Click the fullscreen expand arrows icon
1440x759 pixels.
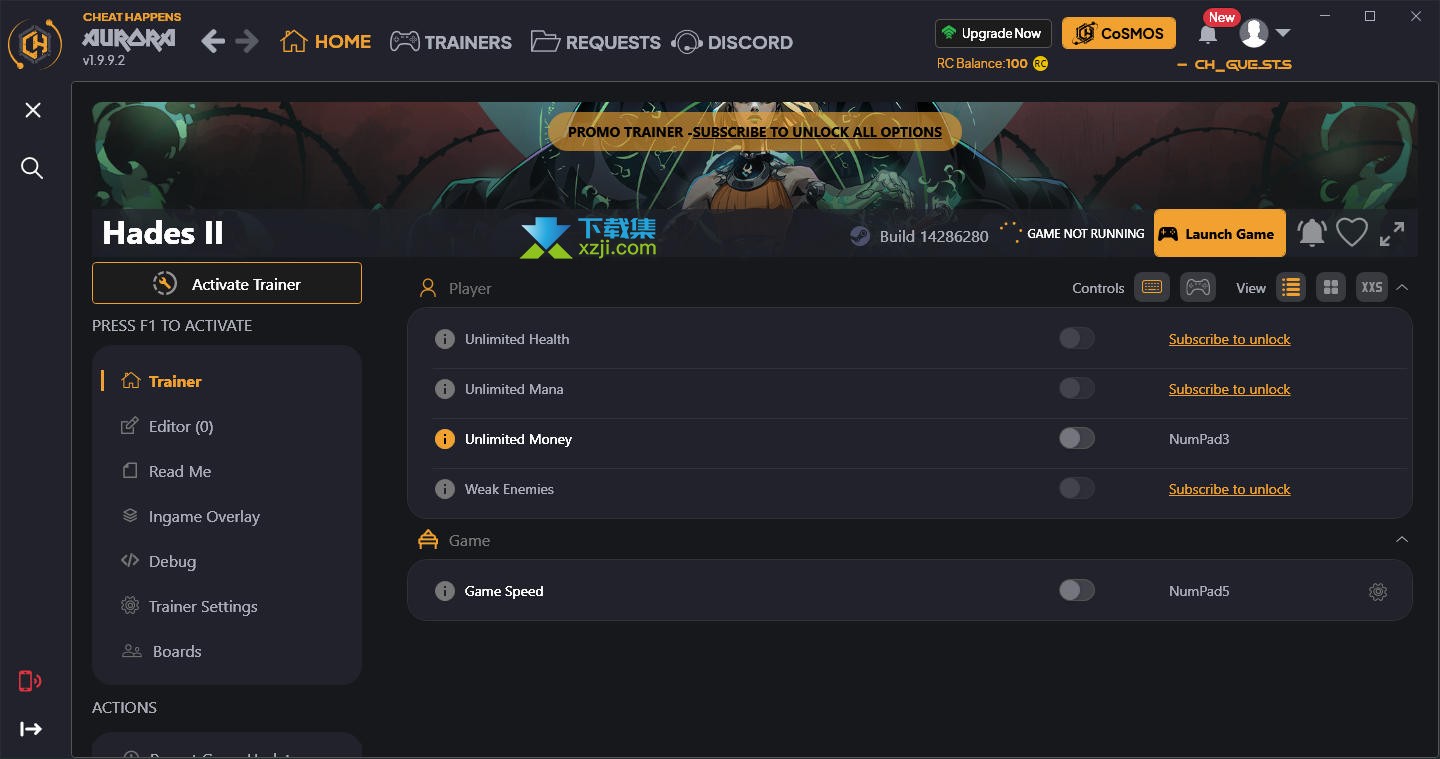(1392, 233)
